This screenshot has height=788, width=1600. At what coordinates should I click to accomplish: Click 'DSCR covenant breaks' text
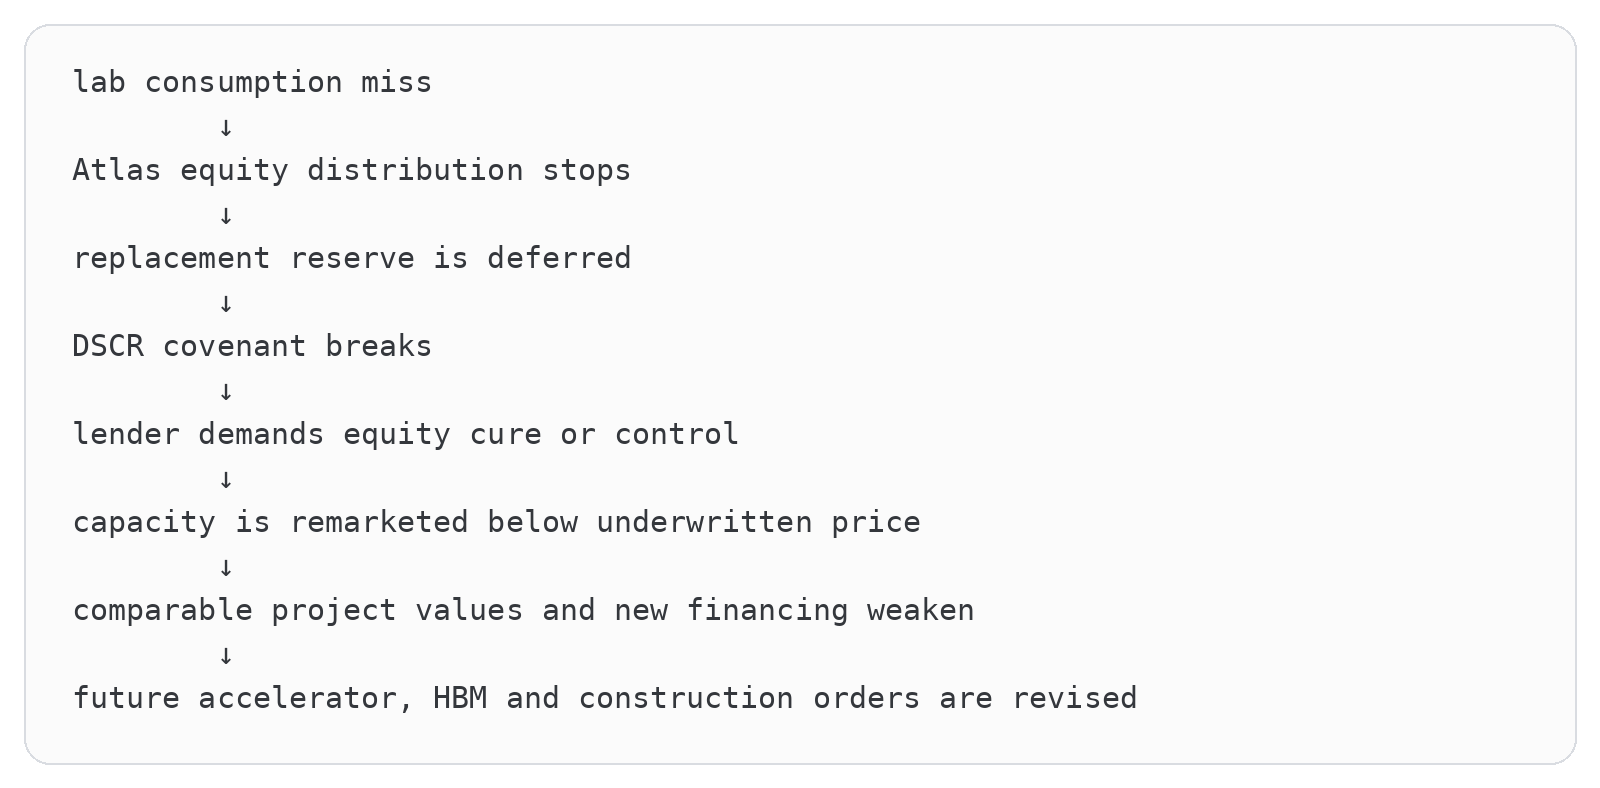pos(252,347)
